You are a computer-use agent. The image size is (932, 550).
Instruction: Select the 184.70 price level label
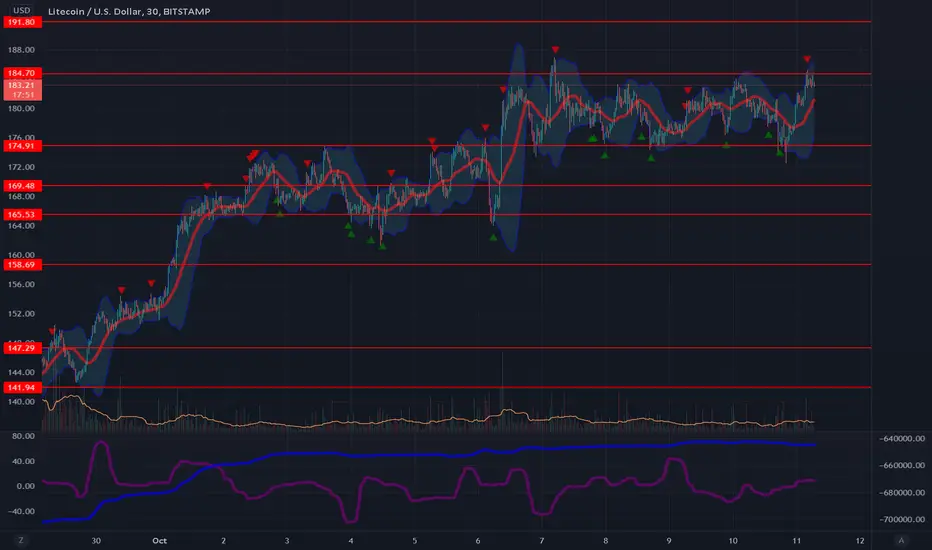click(22, 73)
